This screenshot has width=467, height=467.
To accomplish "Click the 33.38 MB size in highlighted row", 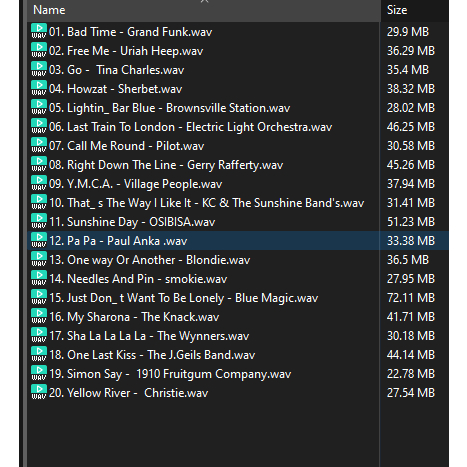I will [x=411, y=241].
